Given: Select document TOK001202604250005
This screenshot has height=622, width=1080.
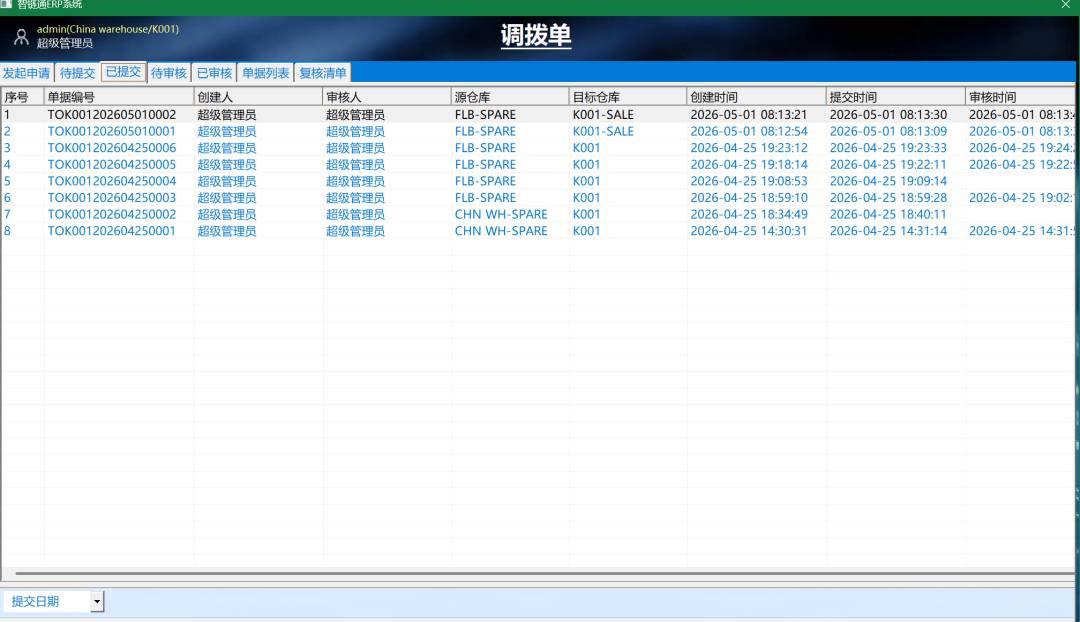Looking at the screenshot, I should pos(112,164).
